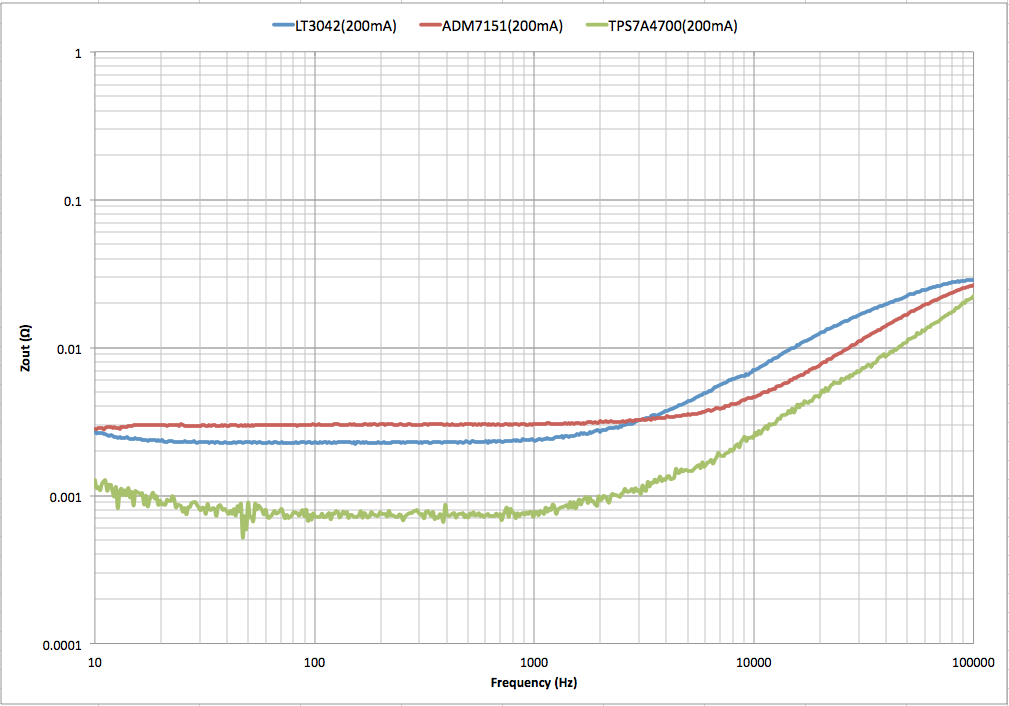Screen dimensions: 1009x706
Task: Click the y-axis label 1
Action: [x=79, y=53]
